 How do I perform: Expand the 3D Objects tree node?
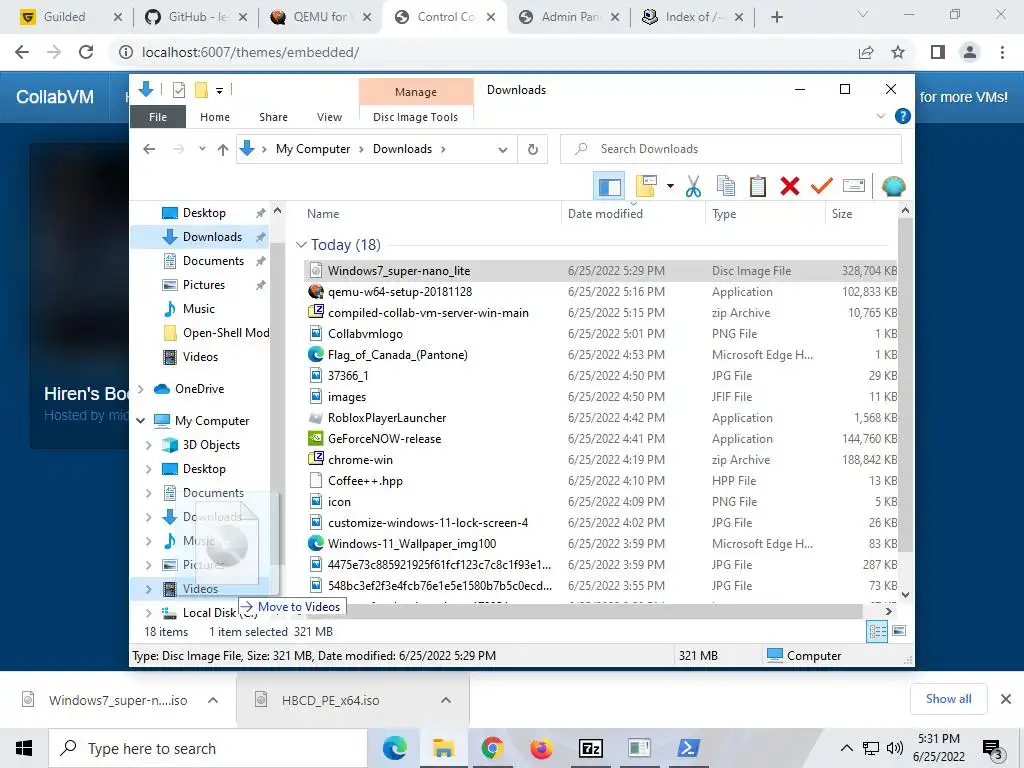tap(148, 445)
